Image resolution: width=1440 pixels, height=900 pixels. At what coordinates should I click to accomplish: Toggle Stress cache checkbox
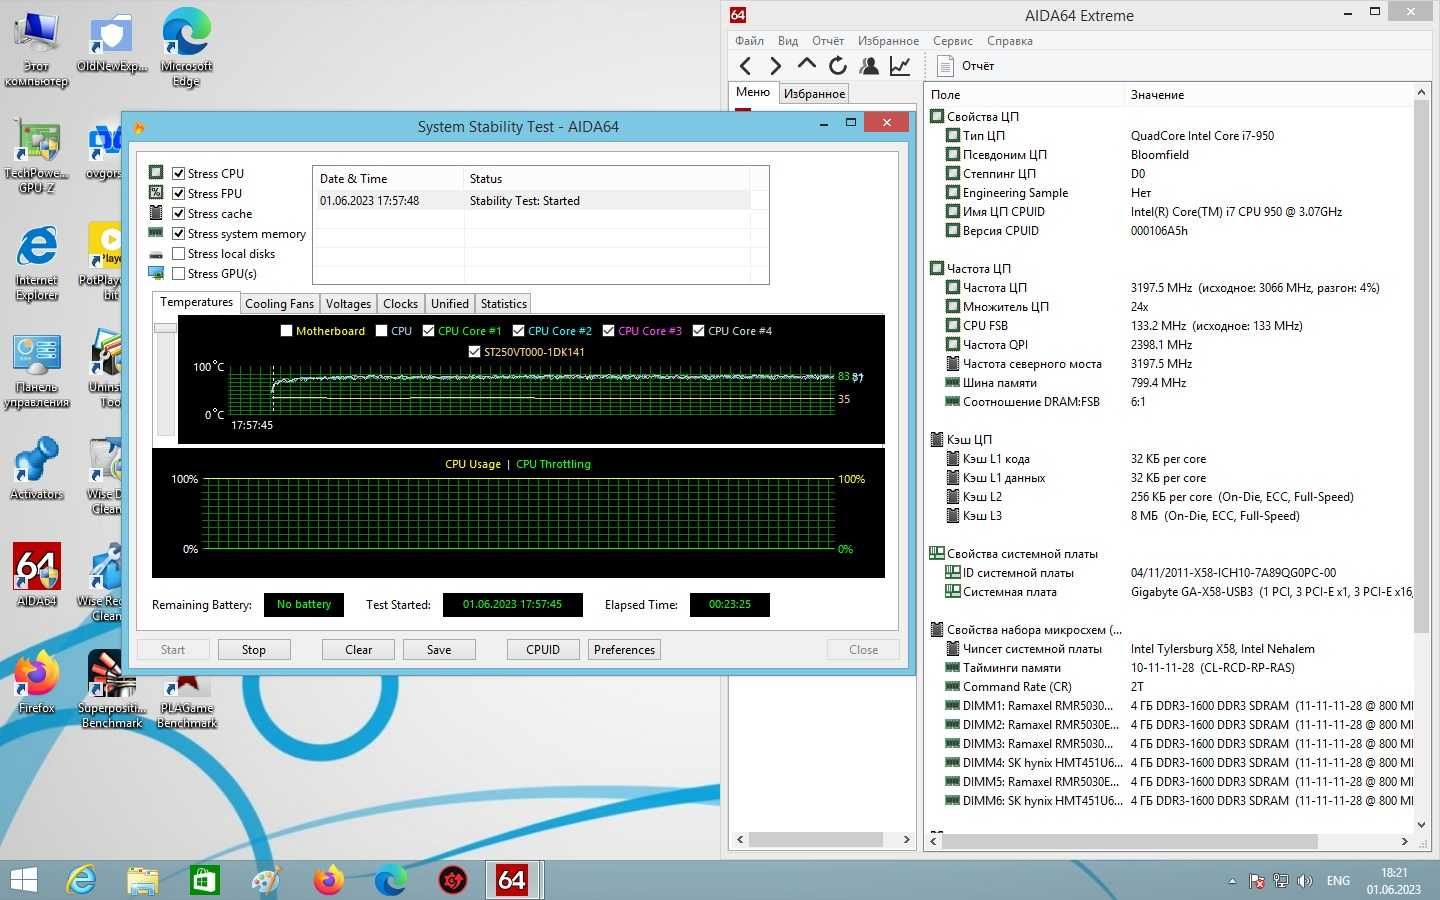(178, 213)
